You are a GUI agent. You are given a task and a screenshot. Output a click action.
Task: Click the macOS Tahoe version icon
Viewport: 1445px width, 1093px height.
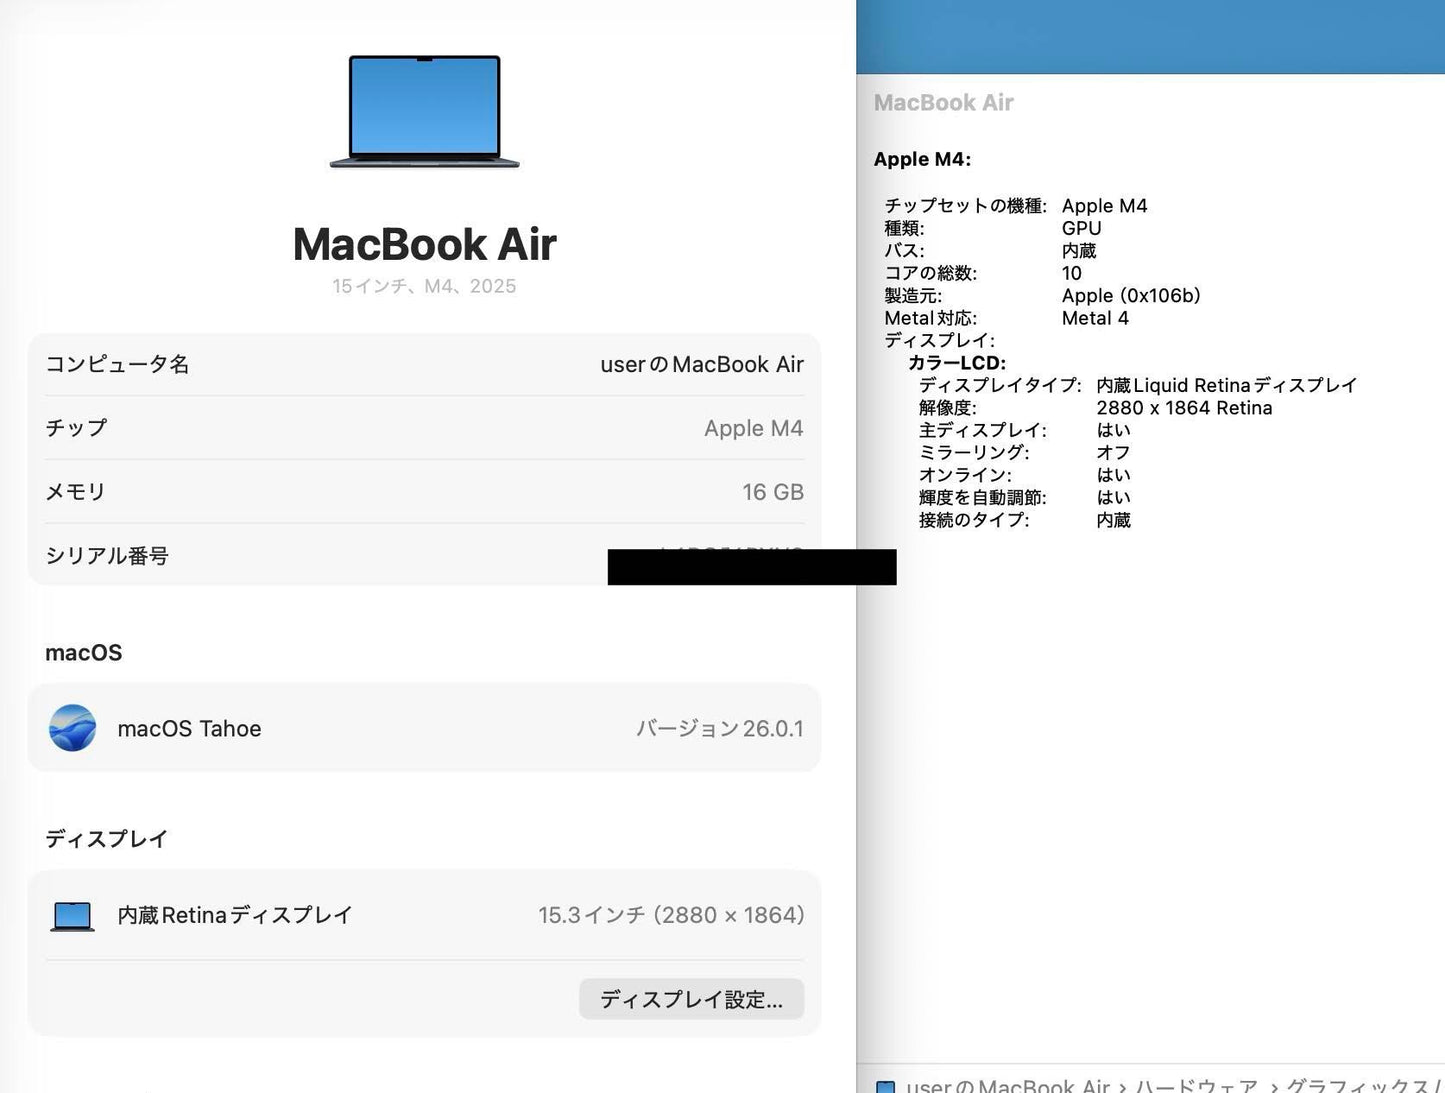click(x=71, y=728)
